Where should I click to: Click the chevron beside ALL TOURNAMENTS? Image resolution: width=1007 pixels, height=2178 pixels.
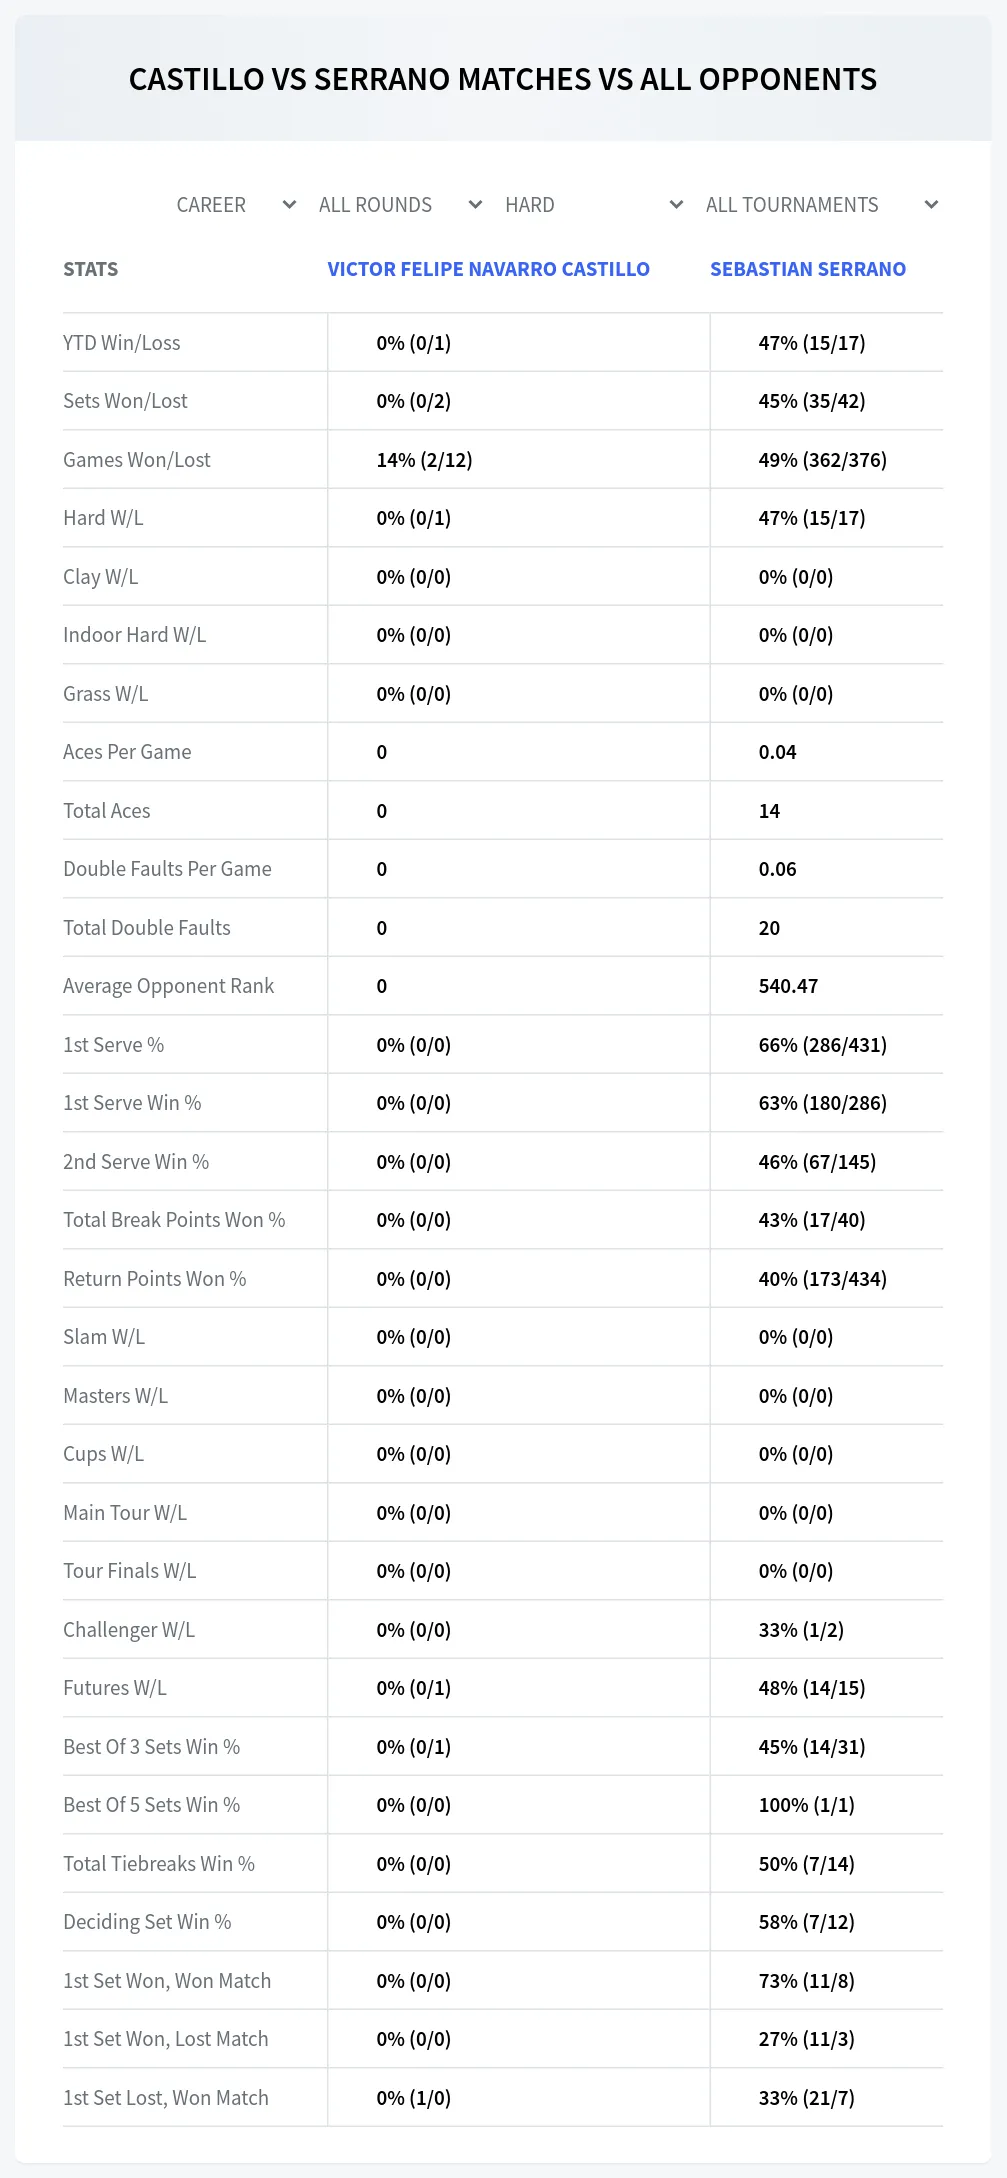click(931, 205)
